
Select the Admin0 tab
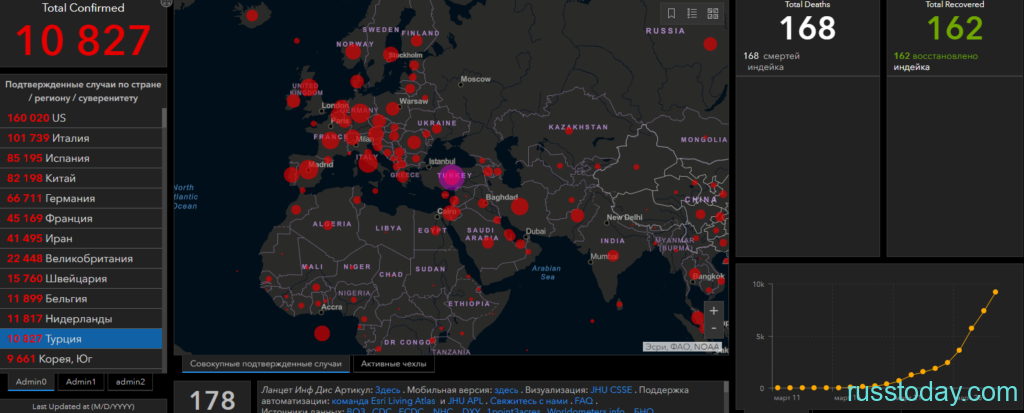point(31,382)
